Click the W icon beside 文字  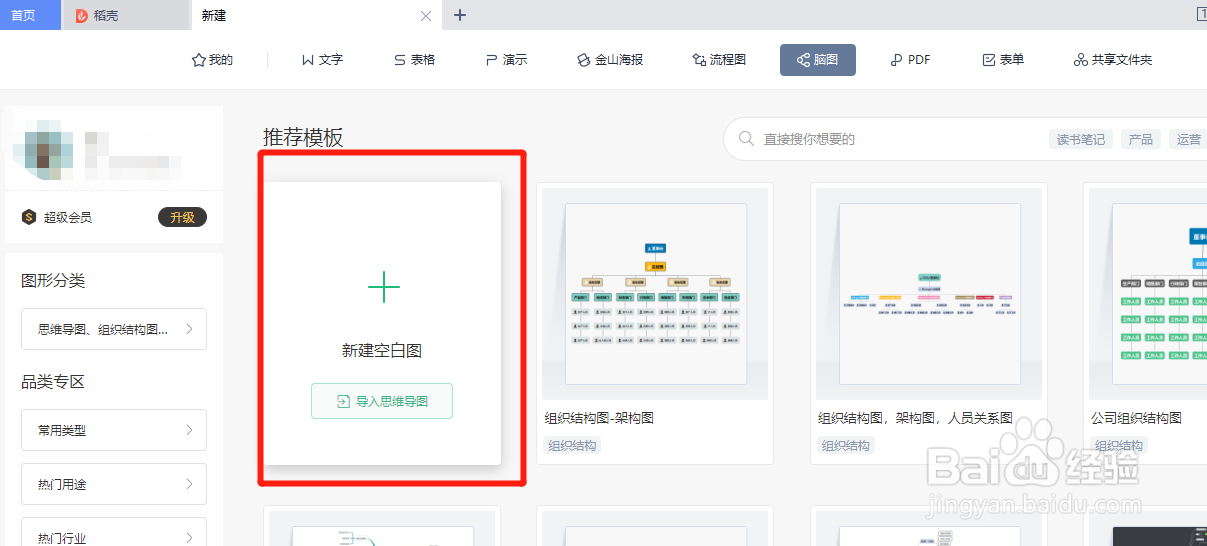pos(307,60)
